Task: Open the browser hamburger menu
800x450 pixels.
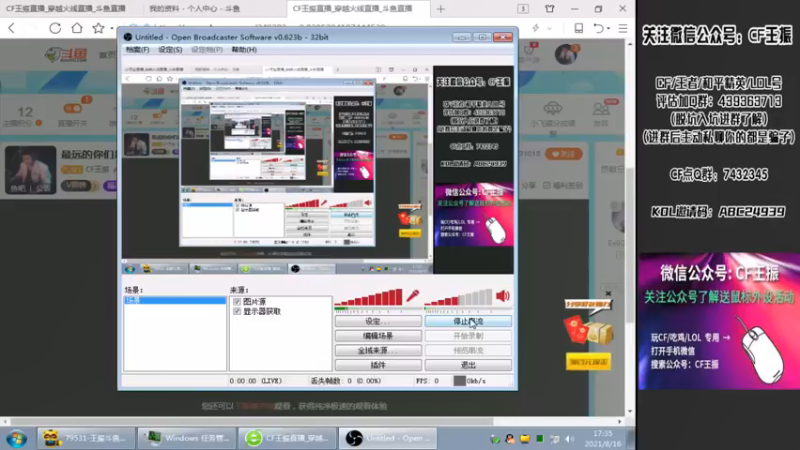Action: tap(623, 28)
